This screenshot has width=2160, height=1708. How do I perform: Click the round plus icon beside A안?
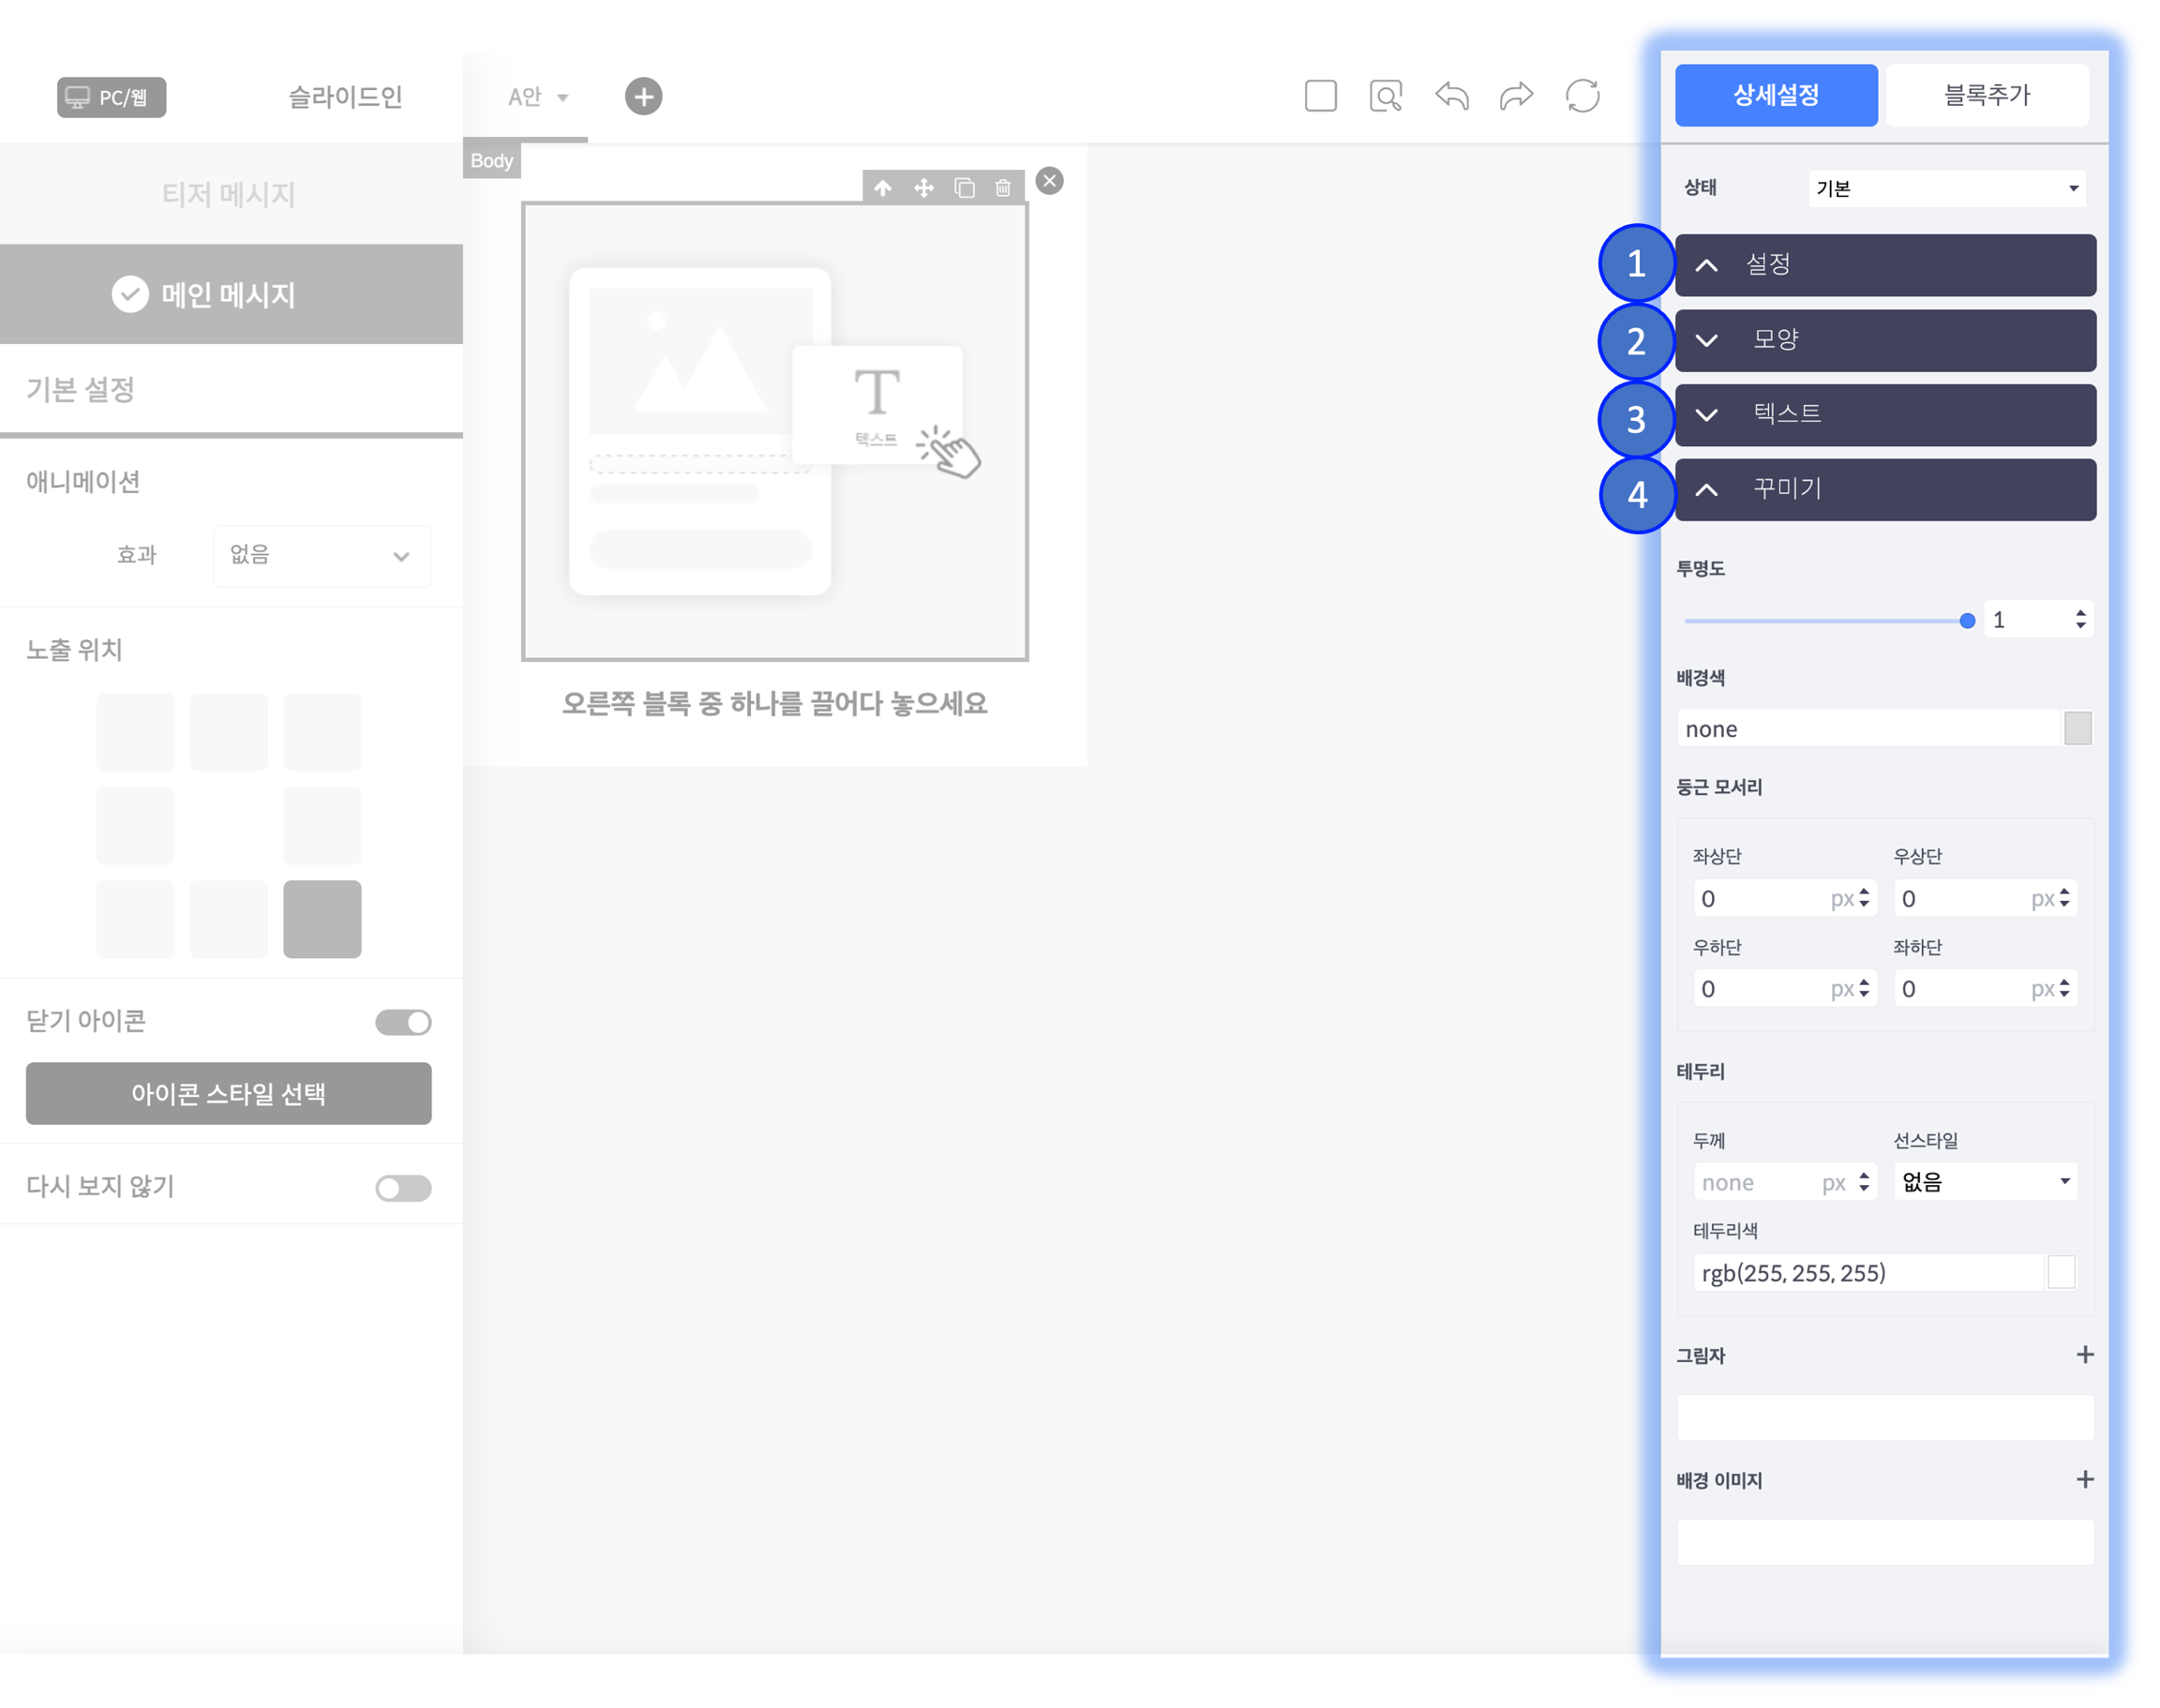(x=643, y=96)
